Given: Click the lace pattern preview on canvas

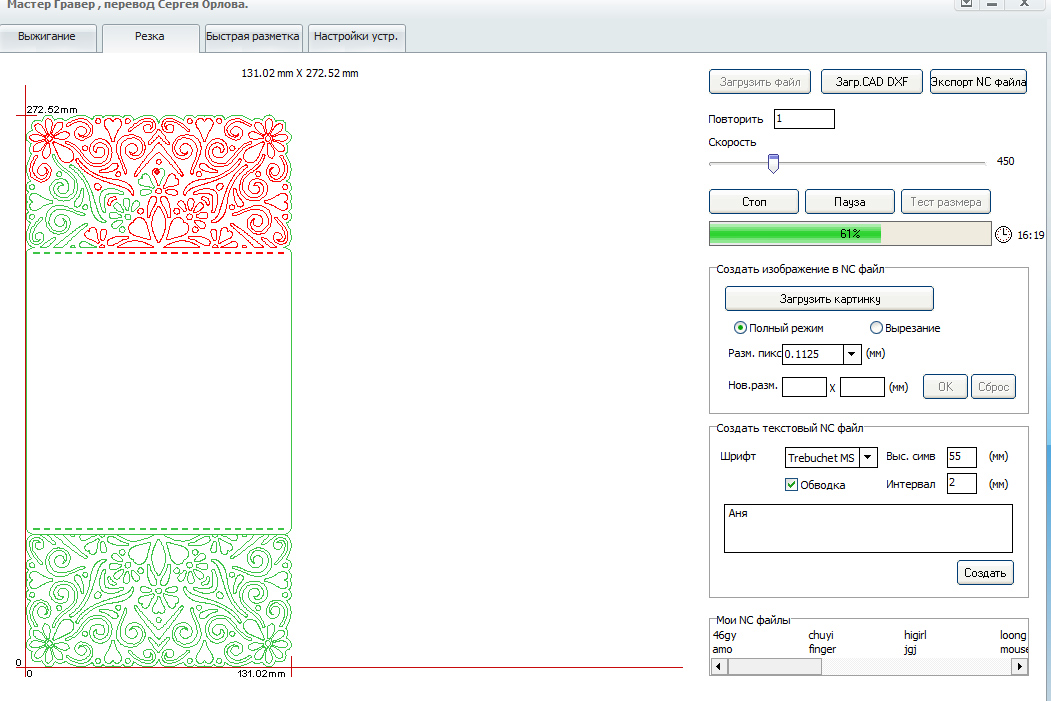Looking at the screenshot, I should pos(159,390).
